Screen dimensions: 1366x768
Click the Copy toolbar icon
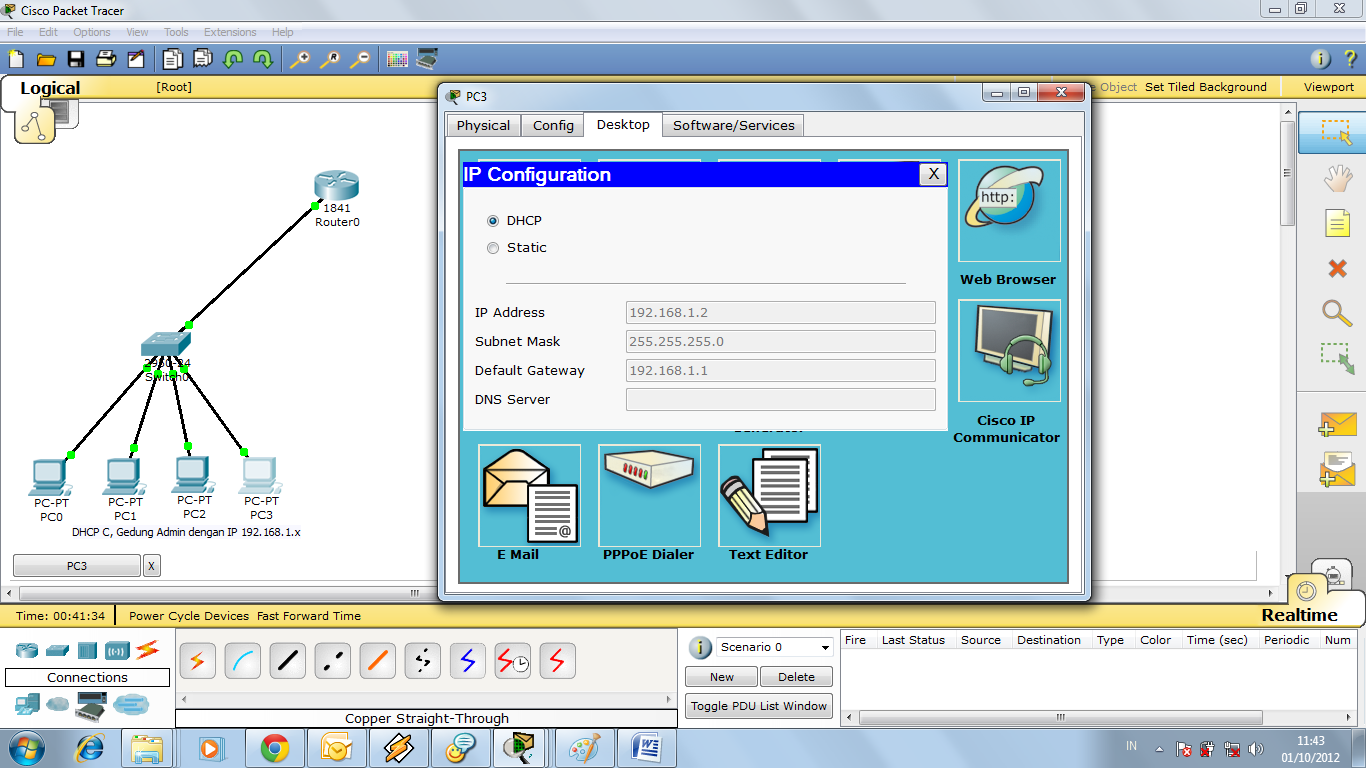pos(173,59)
